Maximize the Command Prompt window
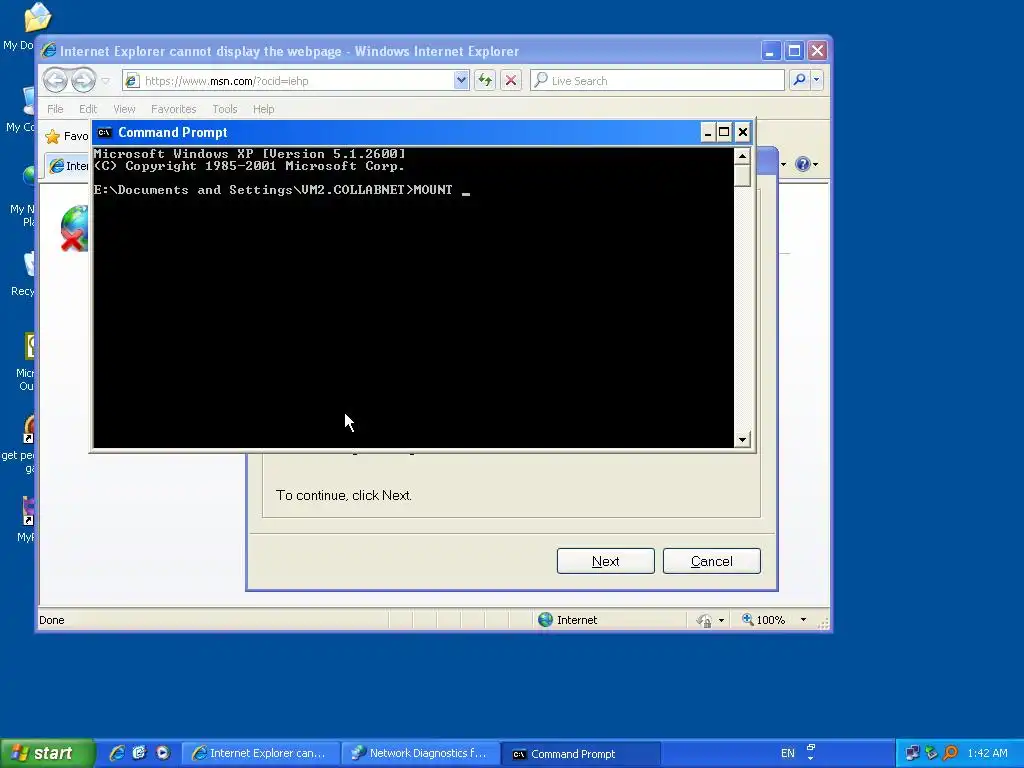Screen dimensions: 1024x768 (x=724, y=133)
